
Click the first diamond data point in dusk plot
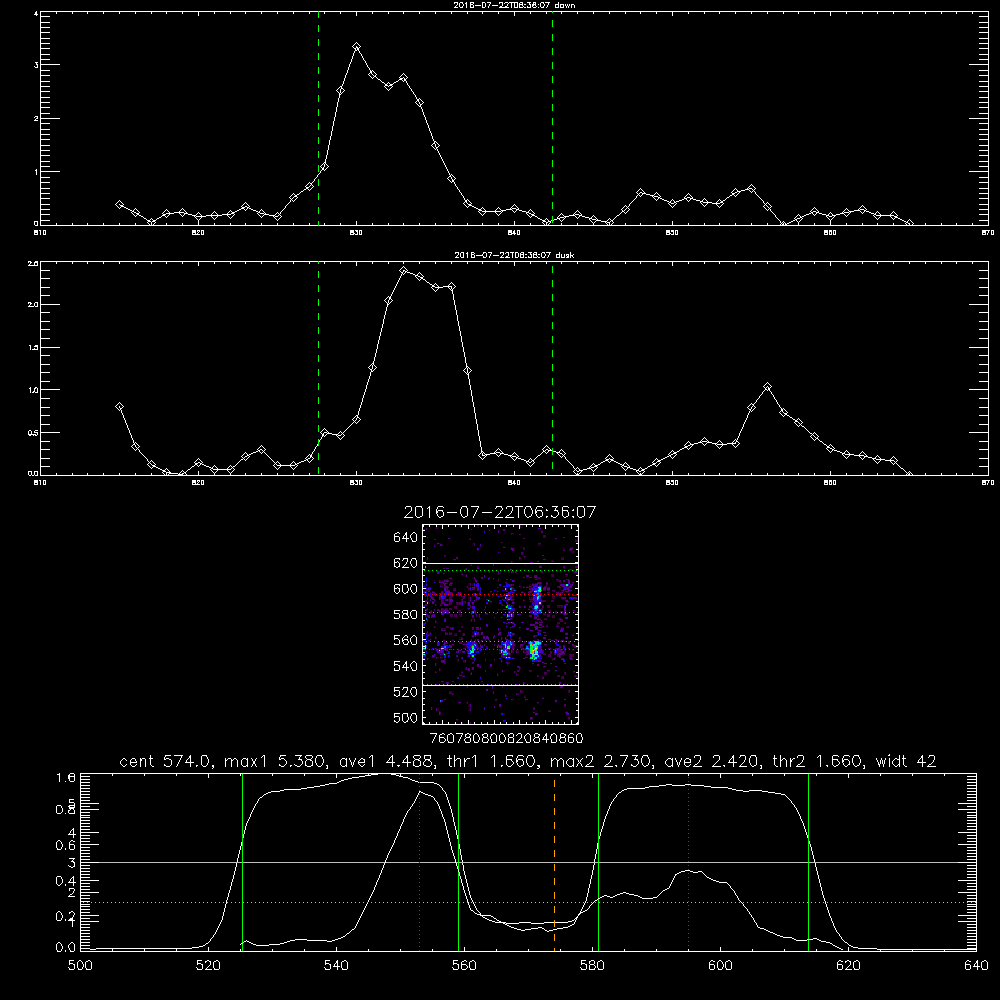pyautogui.click(x=119, y=406)
